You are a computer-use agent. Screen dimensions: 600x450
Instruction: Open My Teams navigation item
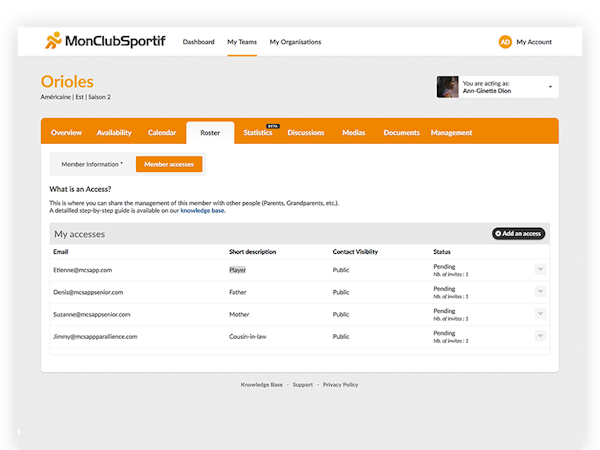(242, 42)
